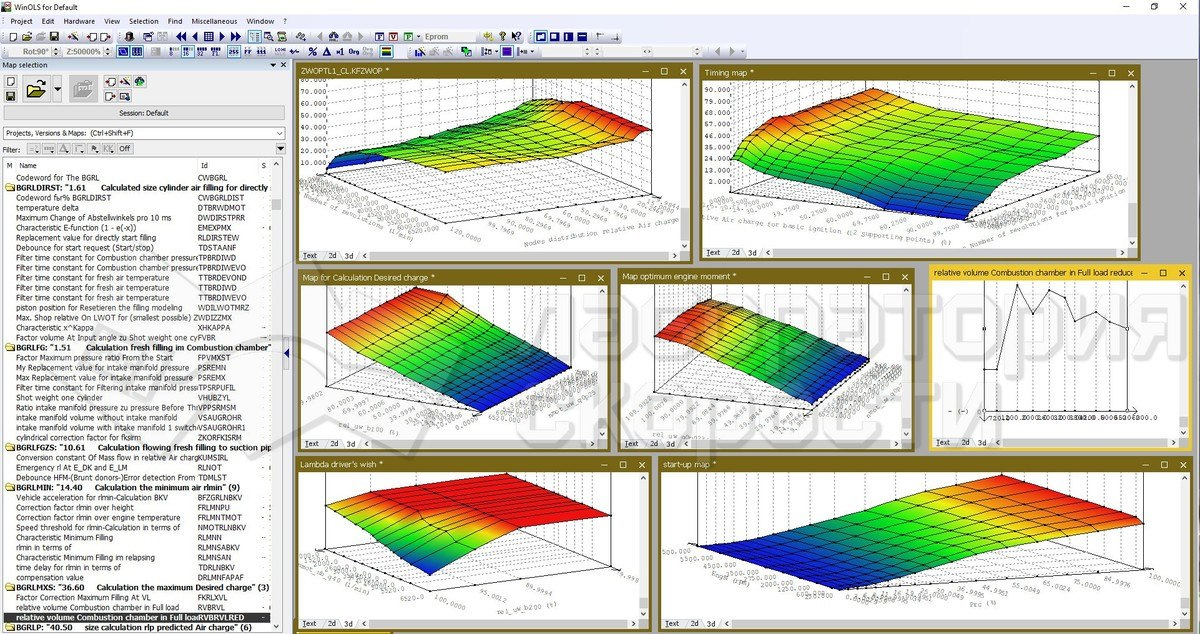
Task: Jump to the last map with the double-right arrow
Action: (236, 36)
